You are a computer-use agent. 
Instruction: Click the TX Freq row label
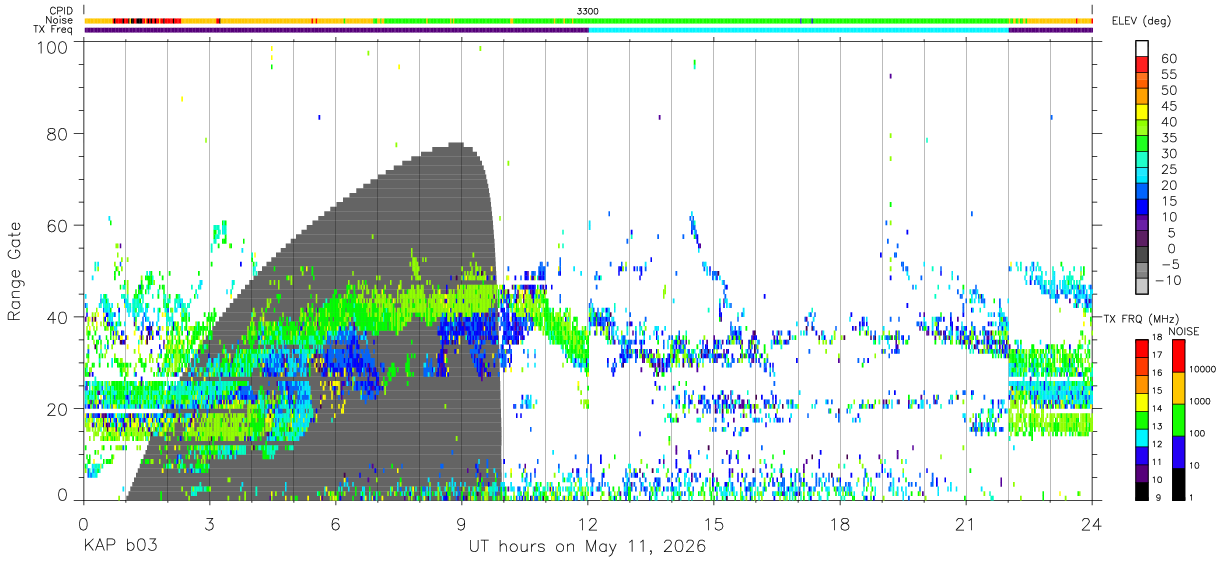pyautogui.click(x=54, y=30)
